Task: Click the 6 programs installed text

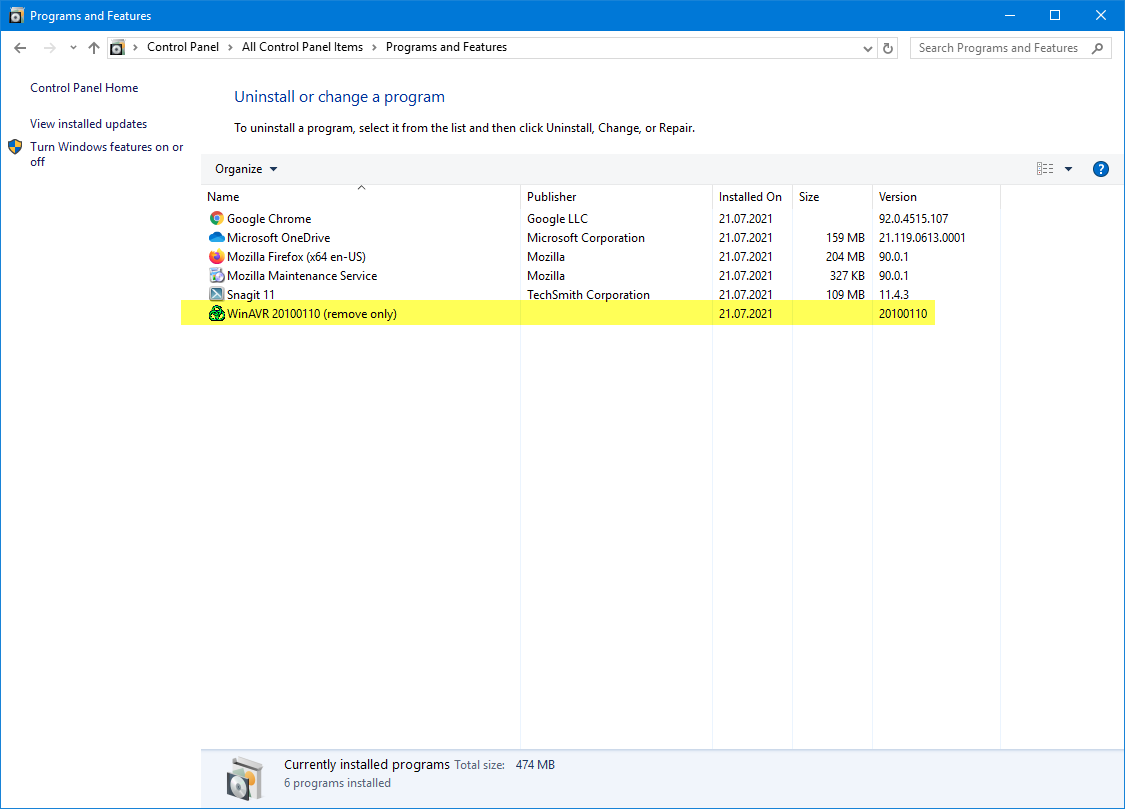Action: coord(337,783)
